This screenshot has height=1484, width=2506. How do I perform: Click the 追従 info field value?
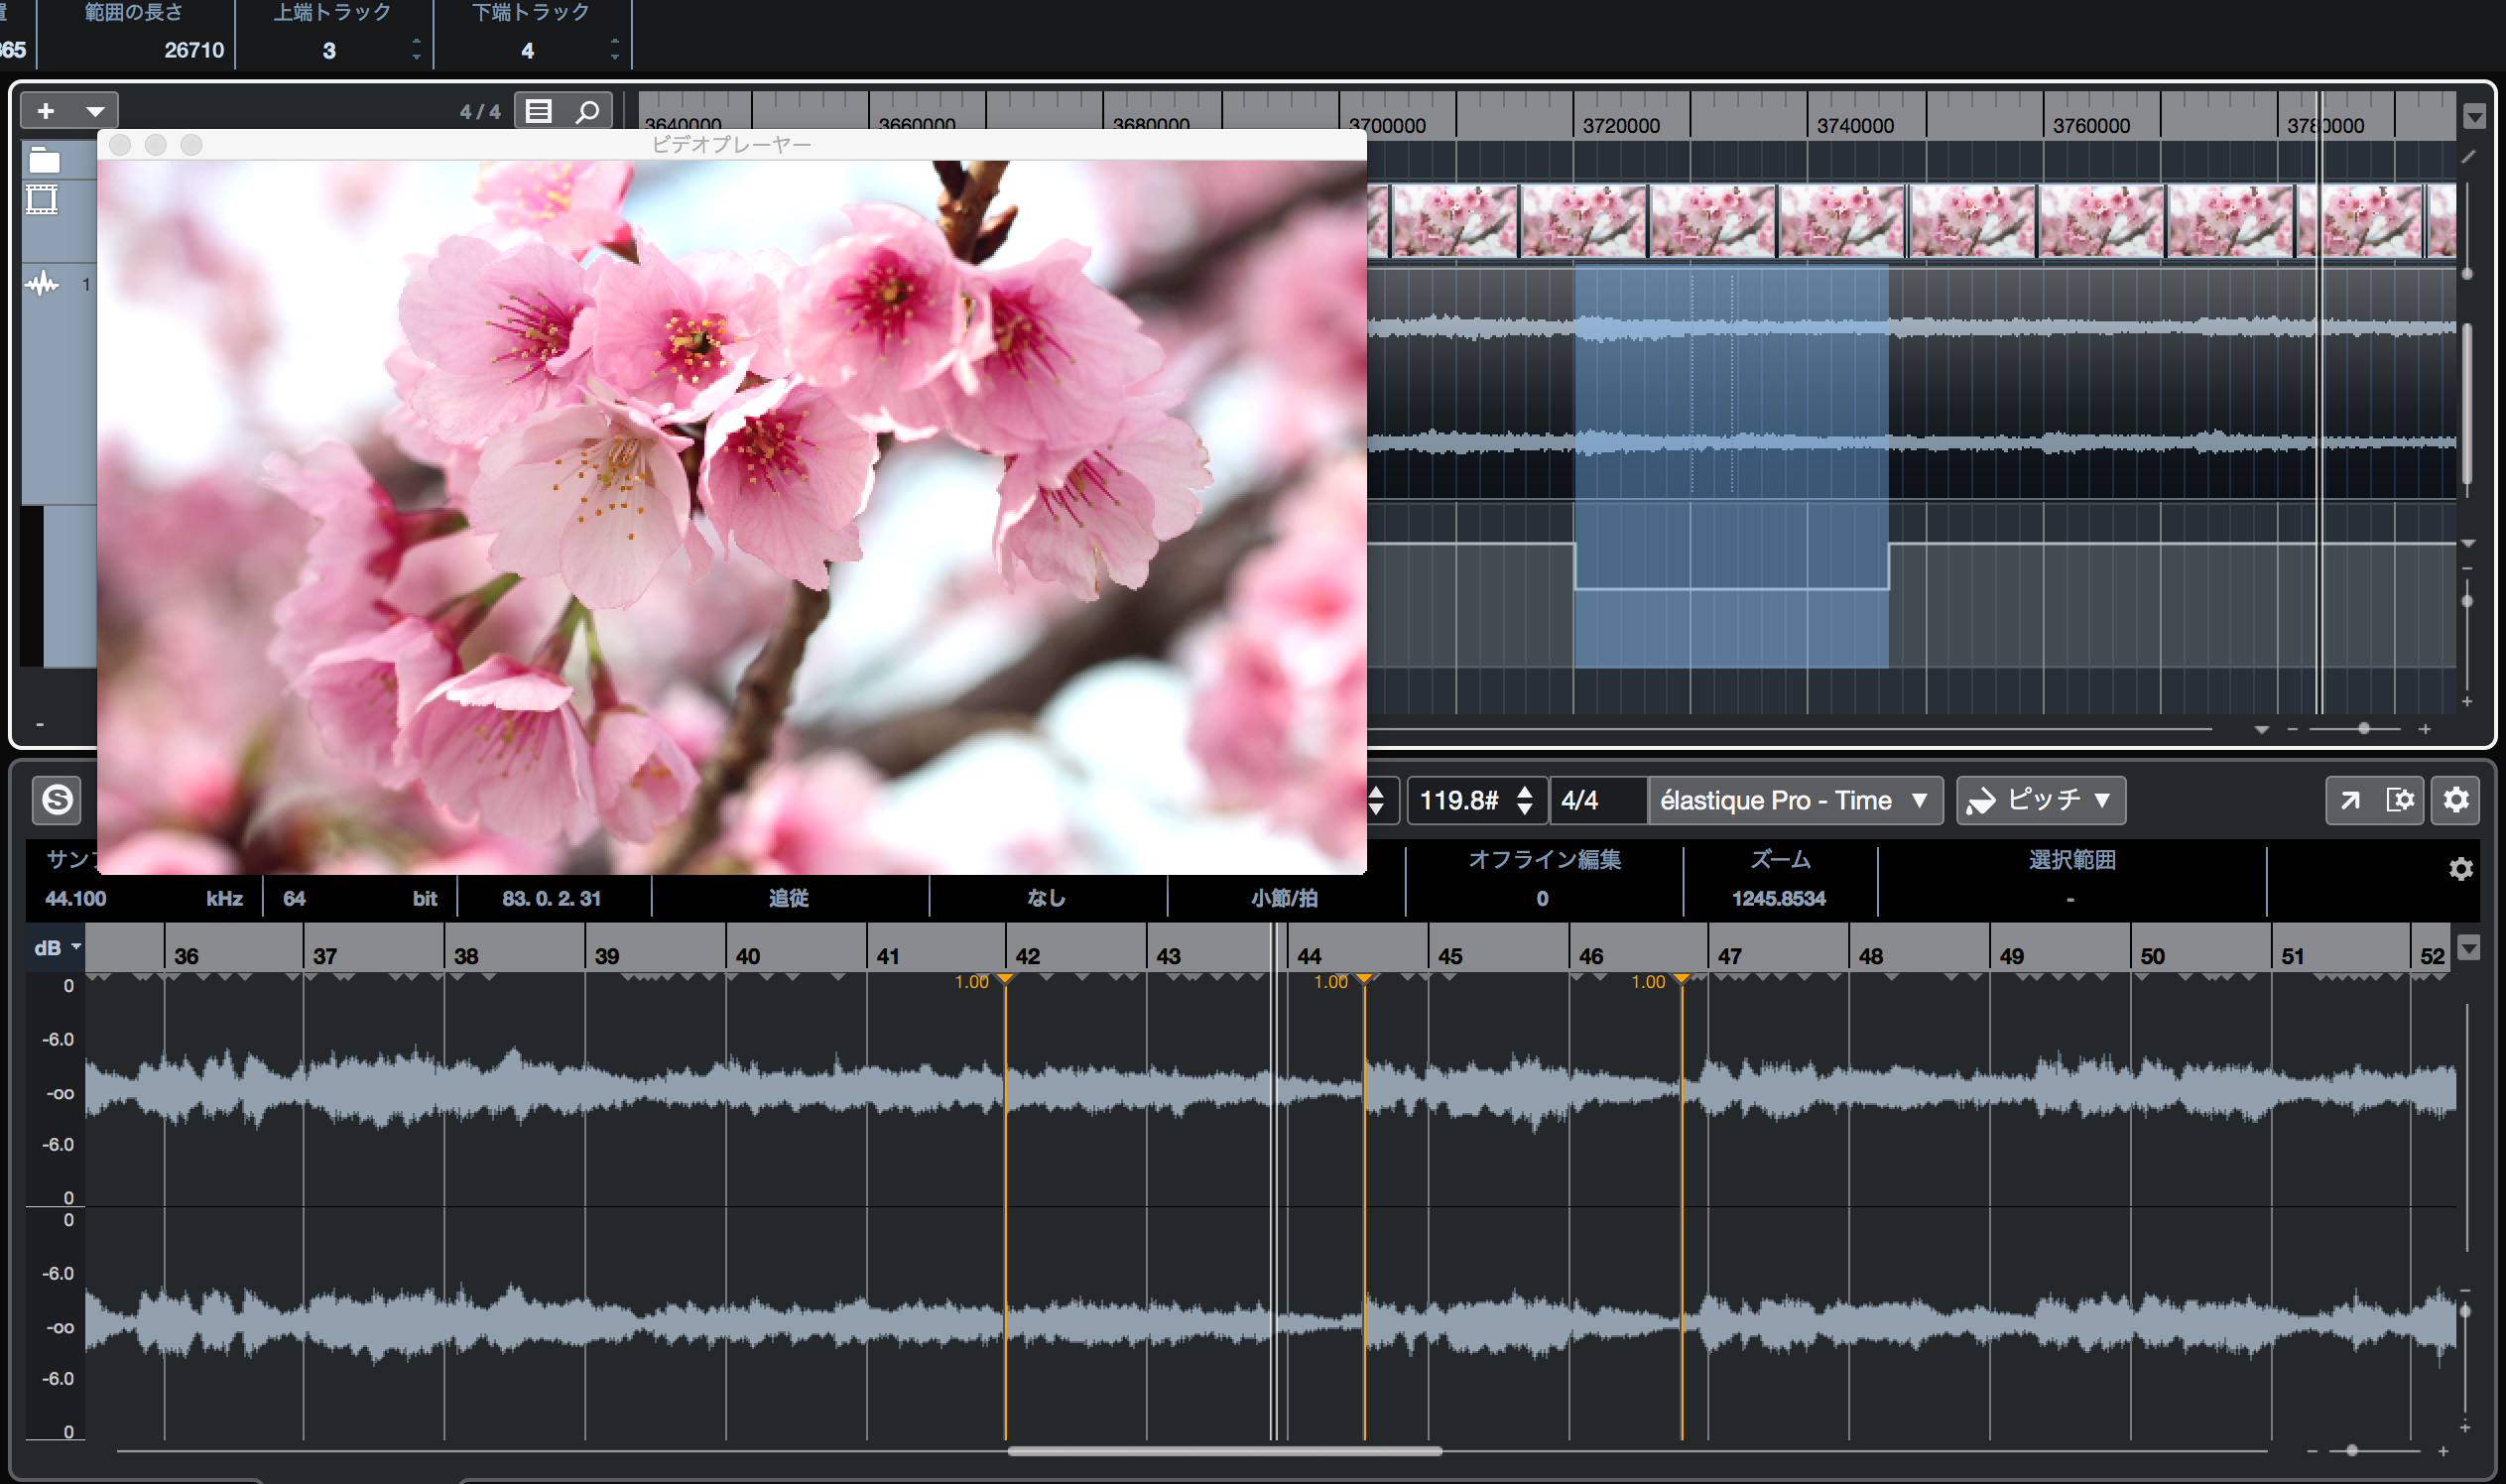click(x=788, y=898)
